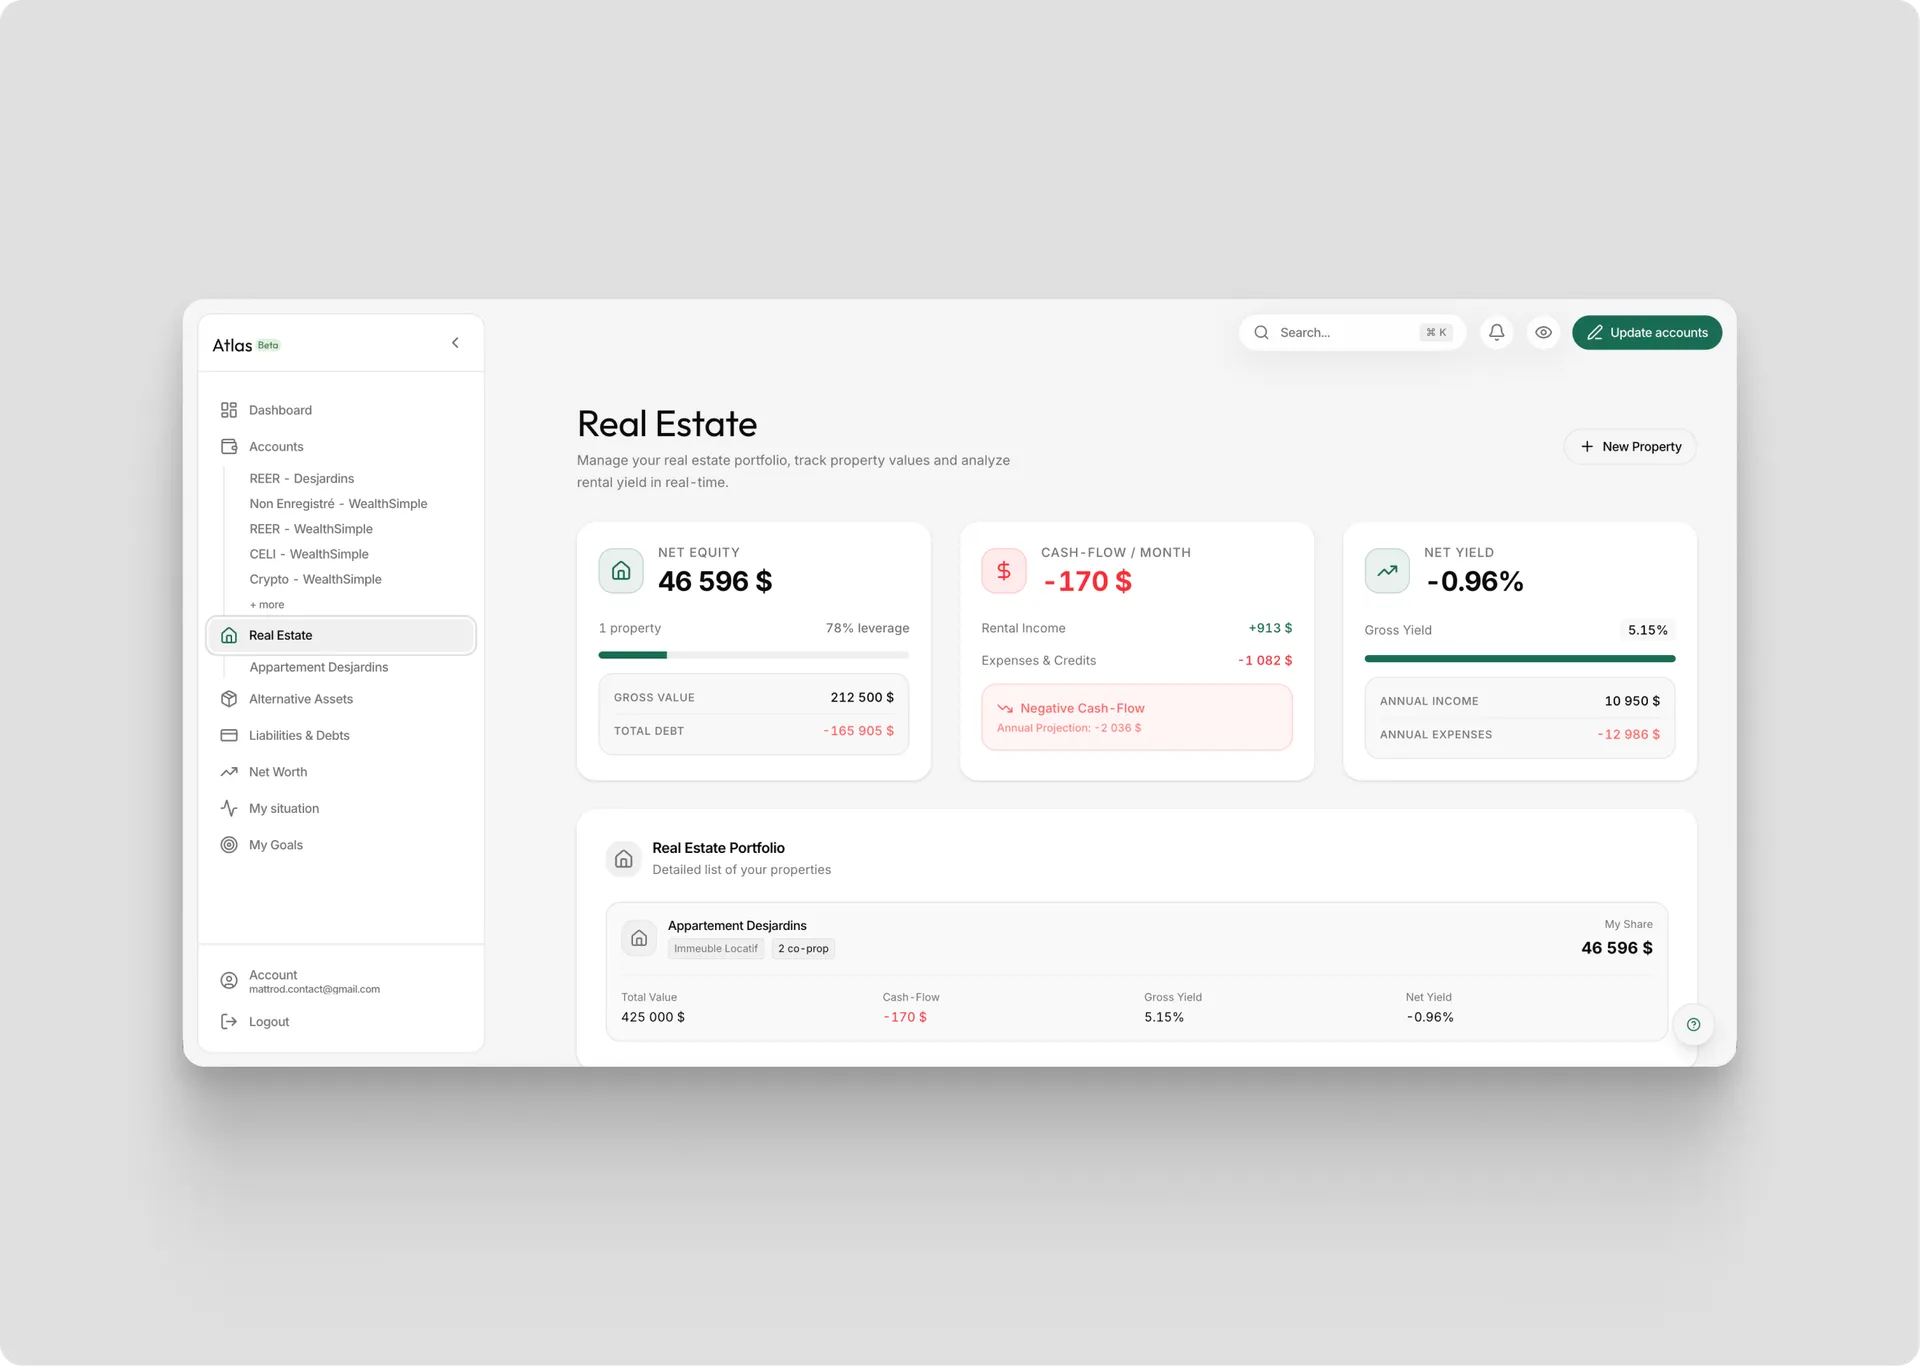Click the Net Equity house icon
The height and width of the screenshot is (1366, 1920).
[x=621, y=571]
